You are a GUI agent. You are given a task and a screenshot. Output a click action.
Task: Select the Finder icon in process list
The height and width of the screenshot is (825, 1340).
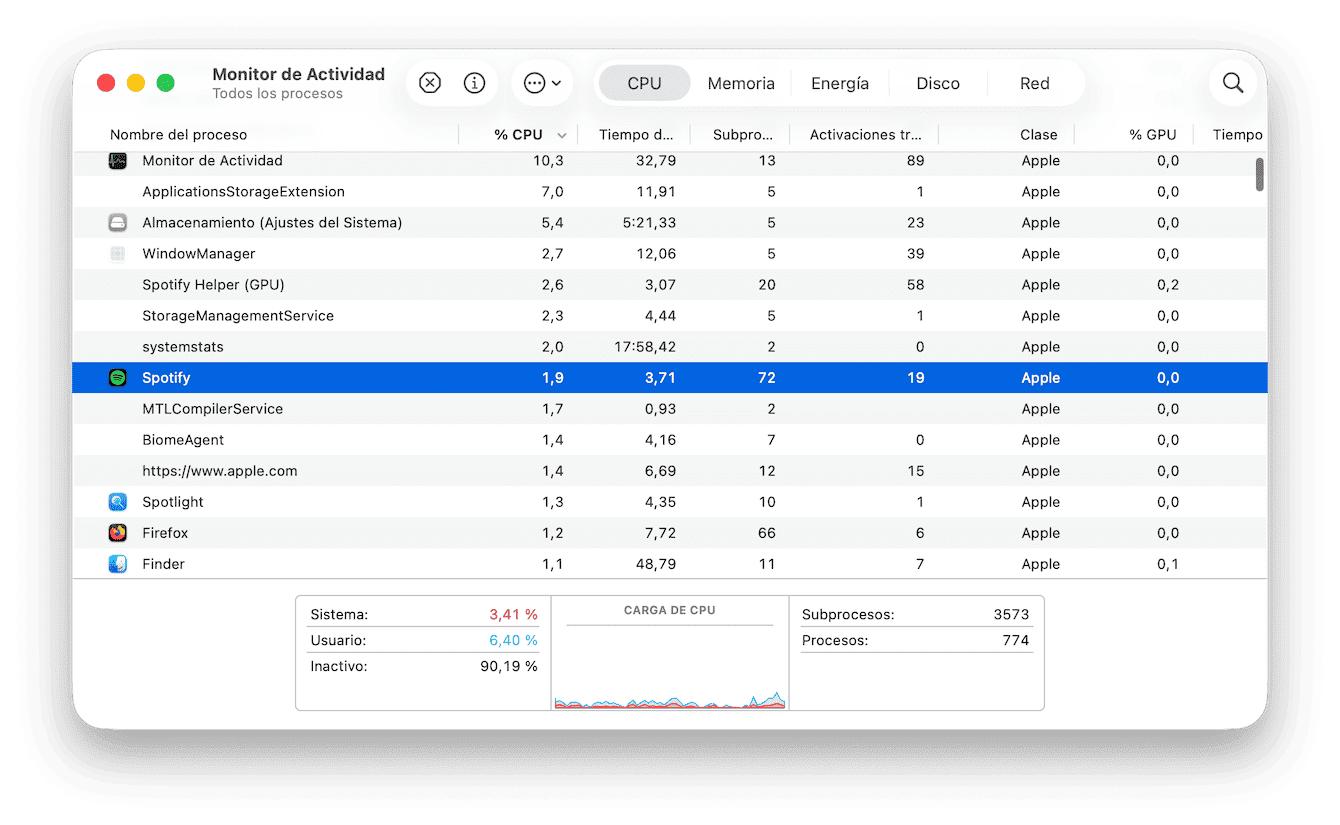(118, 564)
